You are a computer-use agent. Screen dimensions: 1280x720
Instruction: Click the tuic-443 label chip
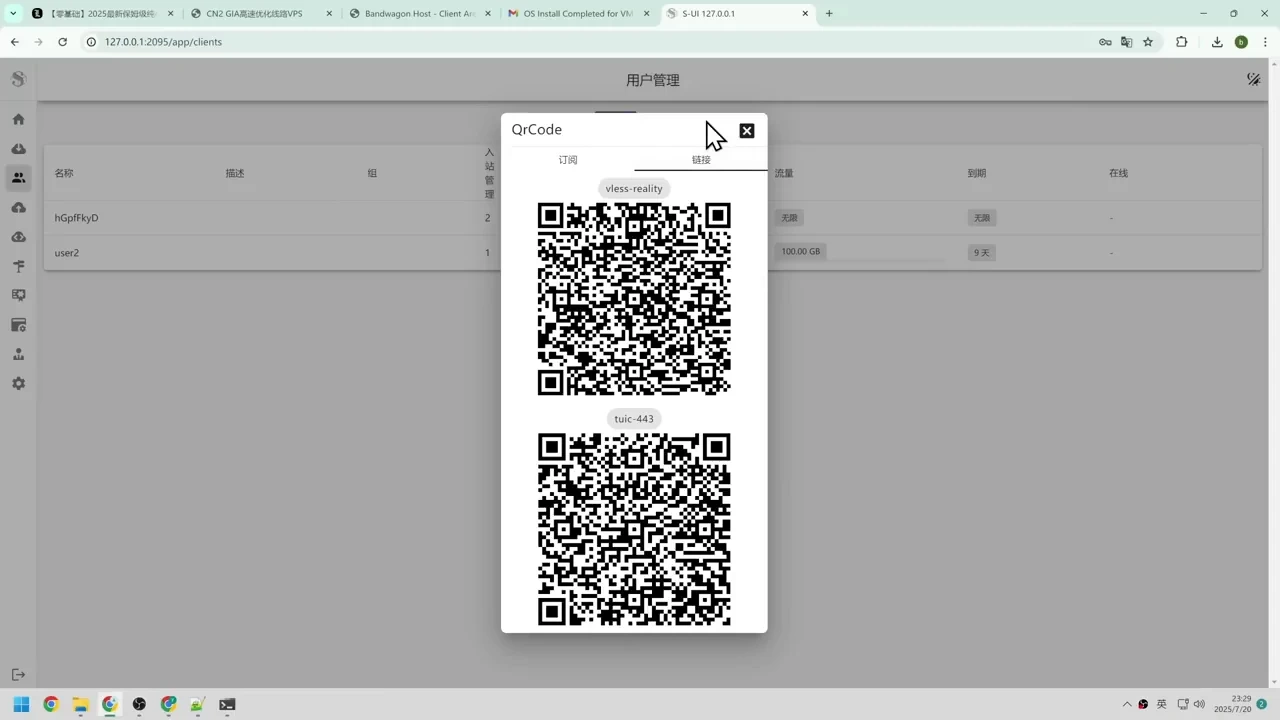click(x=634, y=419)
